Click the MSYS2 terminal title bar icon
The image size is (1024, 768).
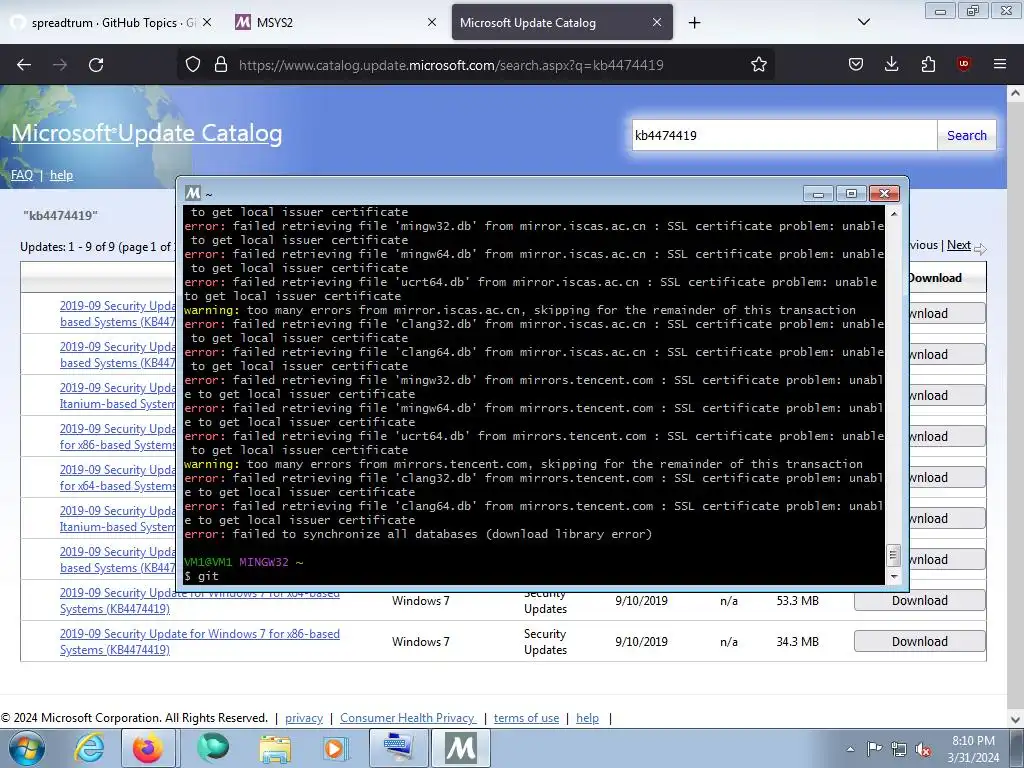(x=193, y=193)
